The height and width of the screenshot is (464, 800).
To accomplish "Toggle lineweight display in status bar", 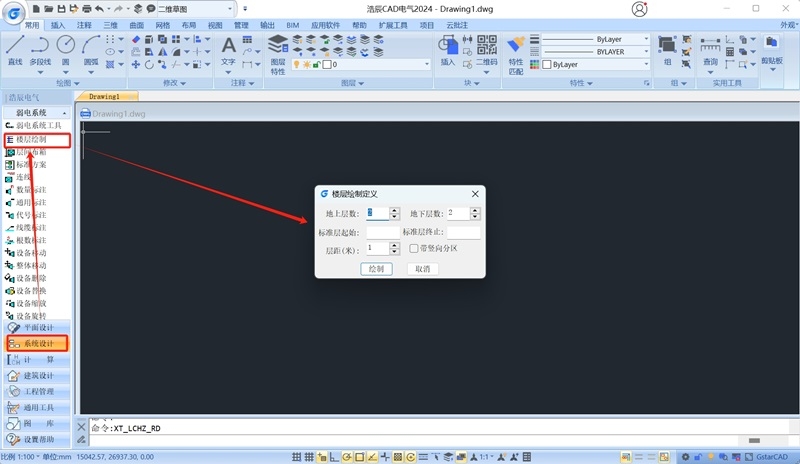I will click(423, 457).
